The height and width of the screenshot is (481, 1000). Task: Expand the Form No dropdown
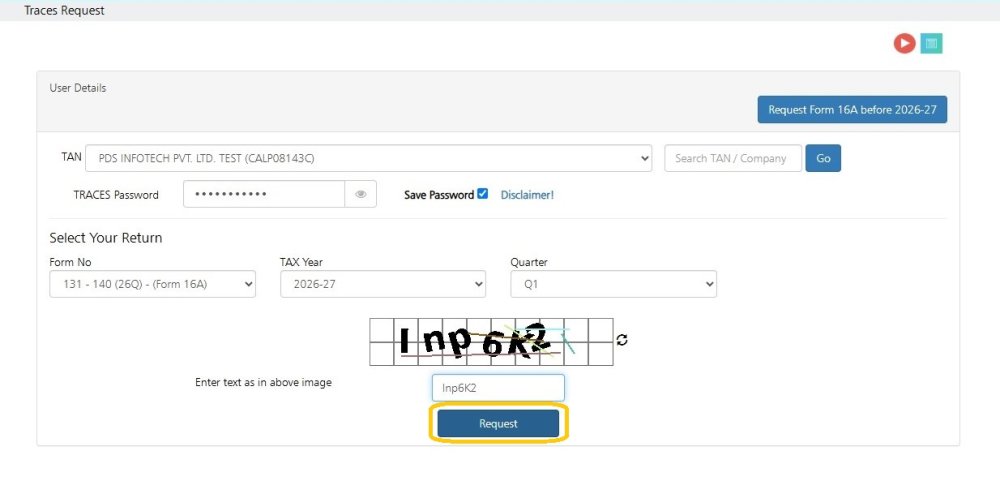tap(152, 284)
